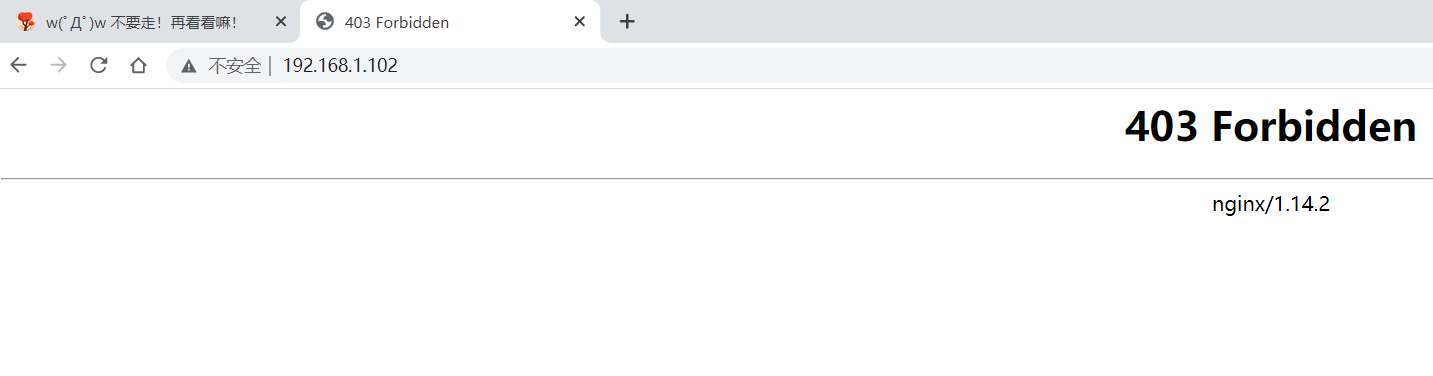Image resolution: width=1433 pixels, height=376 pixels.
Task: Click the blank white page area below nginx text
Action: click(x=716, y=300)
